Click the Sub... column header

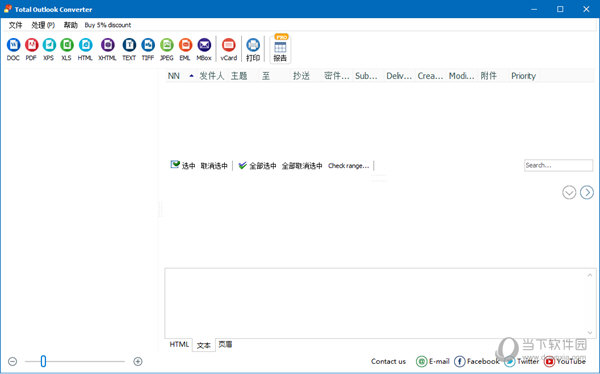coord(366,76)
